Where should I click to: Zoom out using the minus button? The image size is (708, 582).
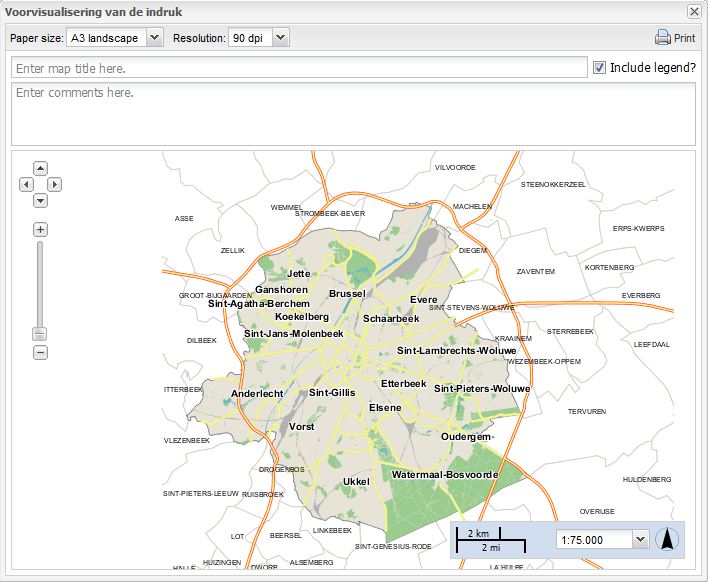(40, 352)
